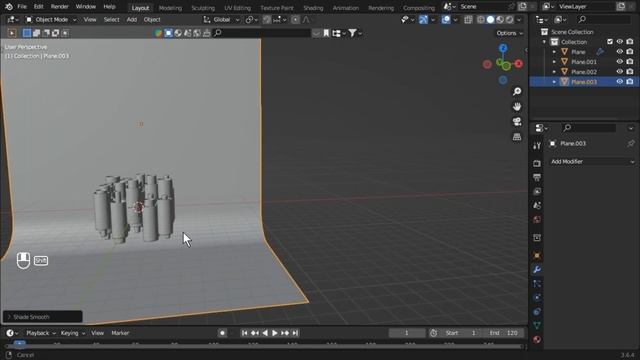Open the Scene properties tab
This screenshot has height=360, width=640.
pyautogui.click(x=537, y=205)
